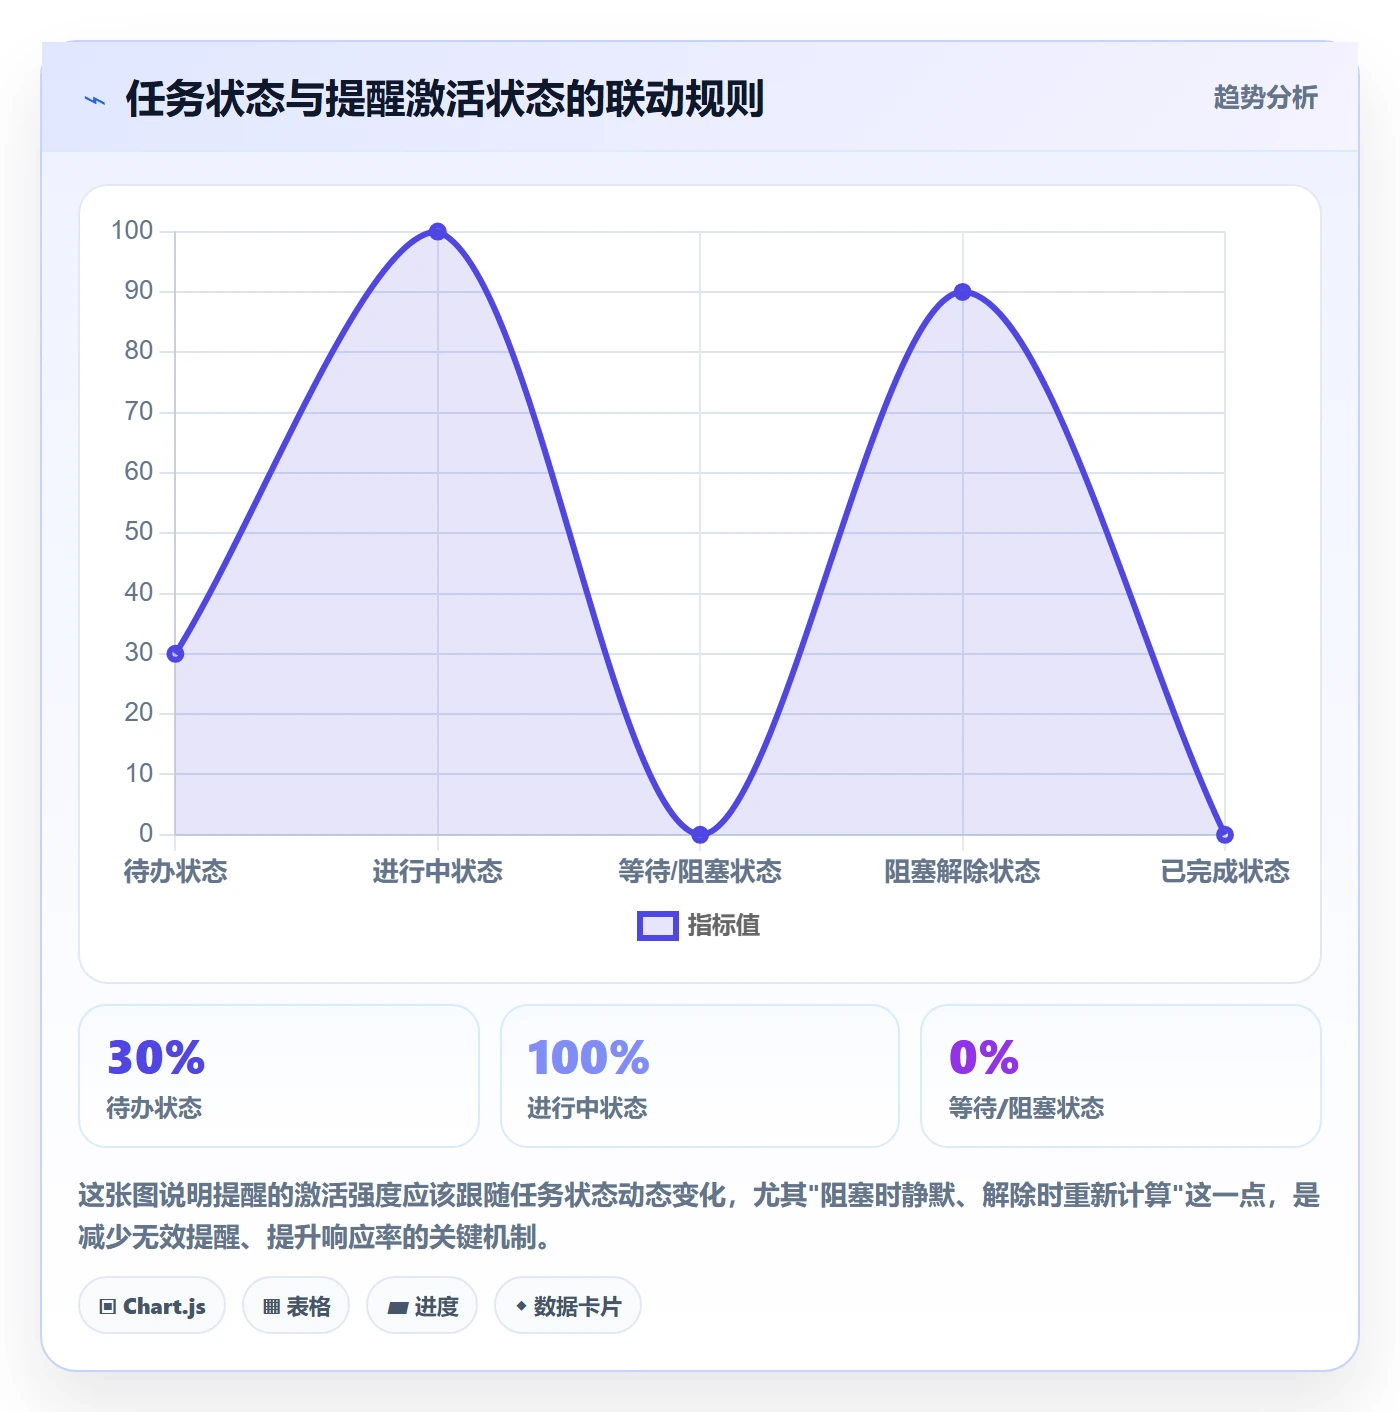The height and width of the screenshot is (1412, 1400).
Task: Select the 100% 进行中状态 stat card
Action: 700,1076
